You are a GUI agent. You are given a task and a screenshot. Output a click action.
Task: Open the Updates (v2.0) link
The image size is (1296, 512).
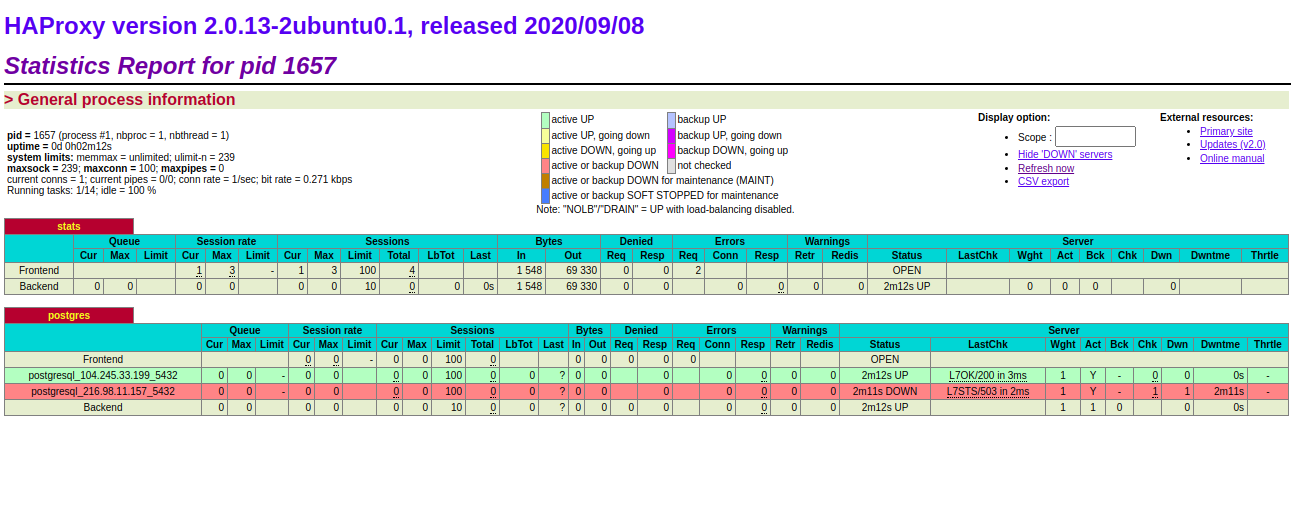pos(1232,144)
